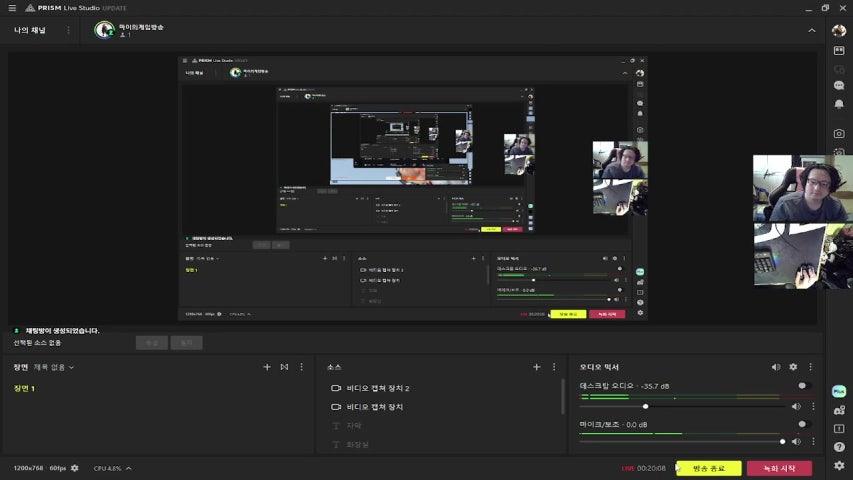
Task: Open audio mixer settings gear
Action: click(793, 367)
